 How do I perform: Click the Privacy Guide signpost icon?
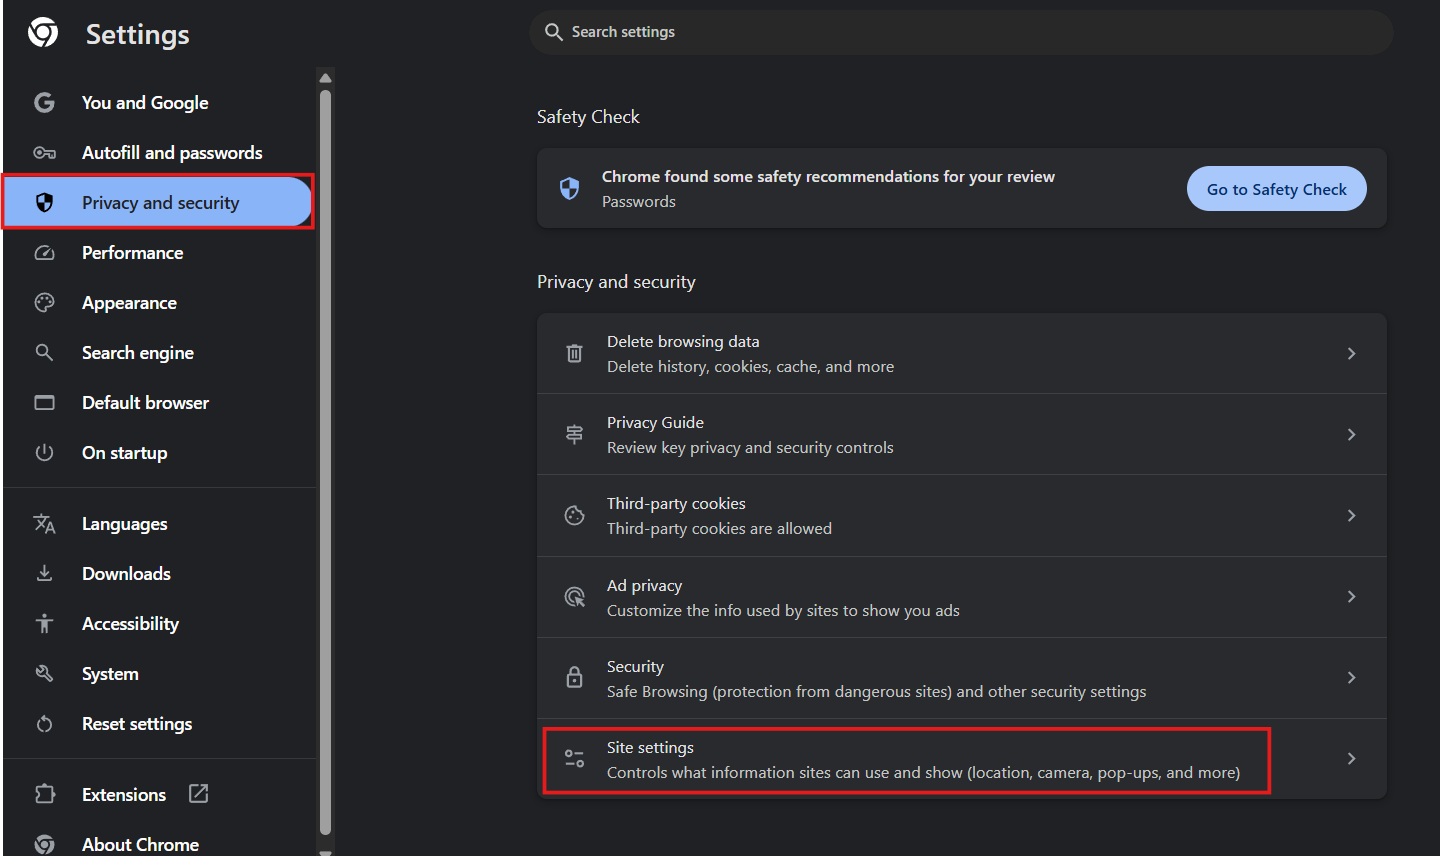click(x=574, y=434)
